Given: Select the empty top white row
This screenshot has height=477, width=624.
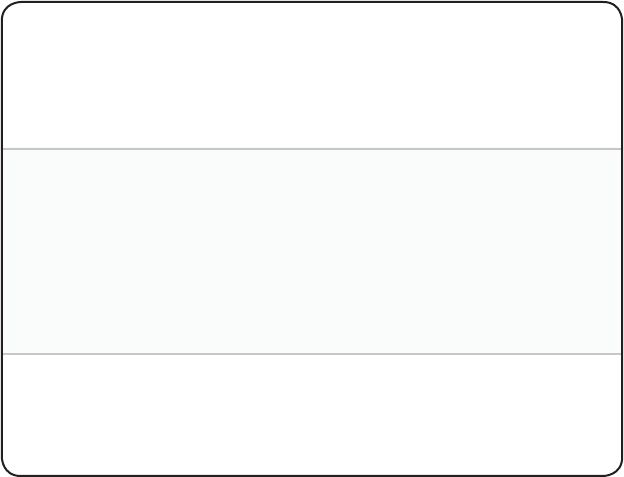Looking at the screenshot, I should (312, 75).
